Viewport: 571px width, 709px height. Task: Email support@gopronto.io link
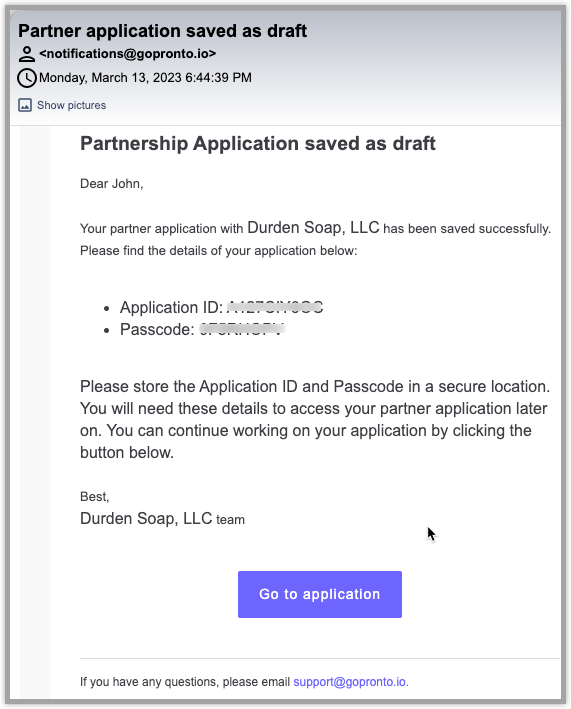tap(351, 681)
